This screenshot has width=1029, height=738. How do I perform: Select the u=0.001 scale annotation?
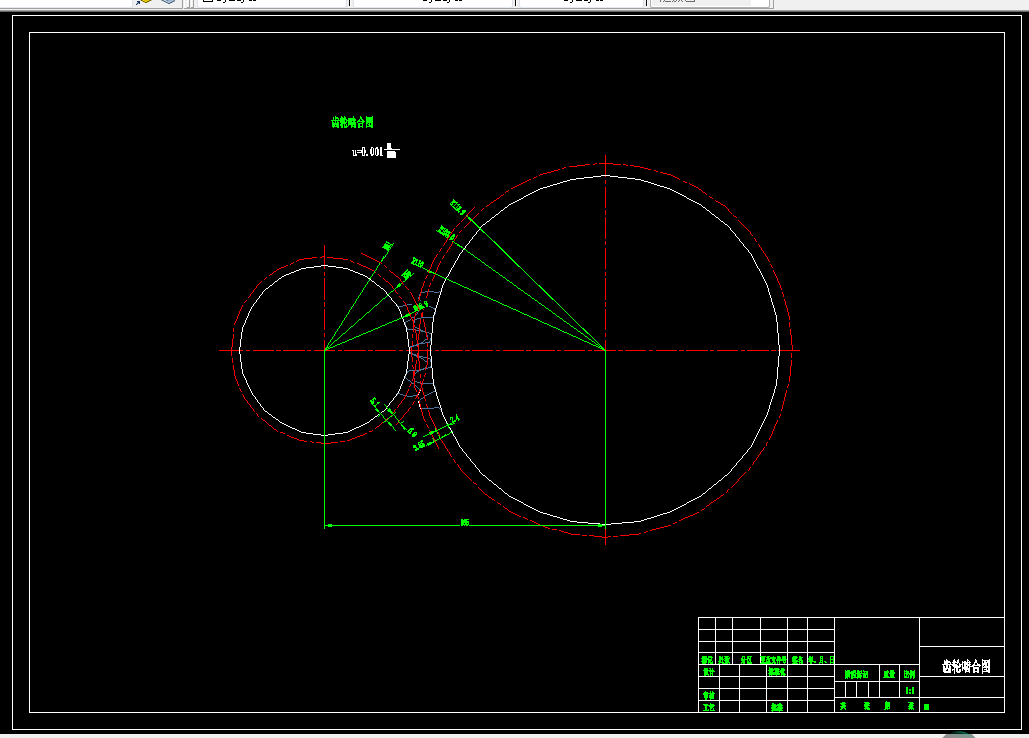375,152
